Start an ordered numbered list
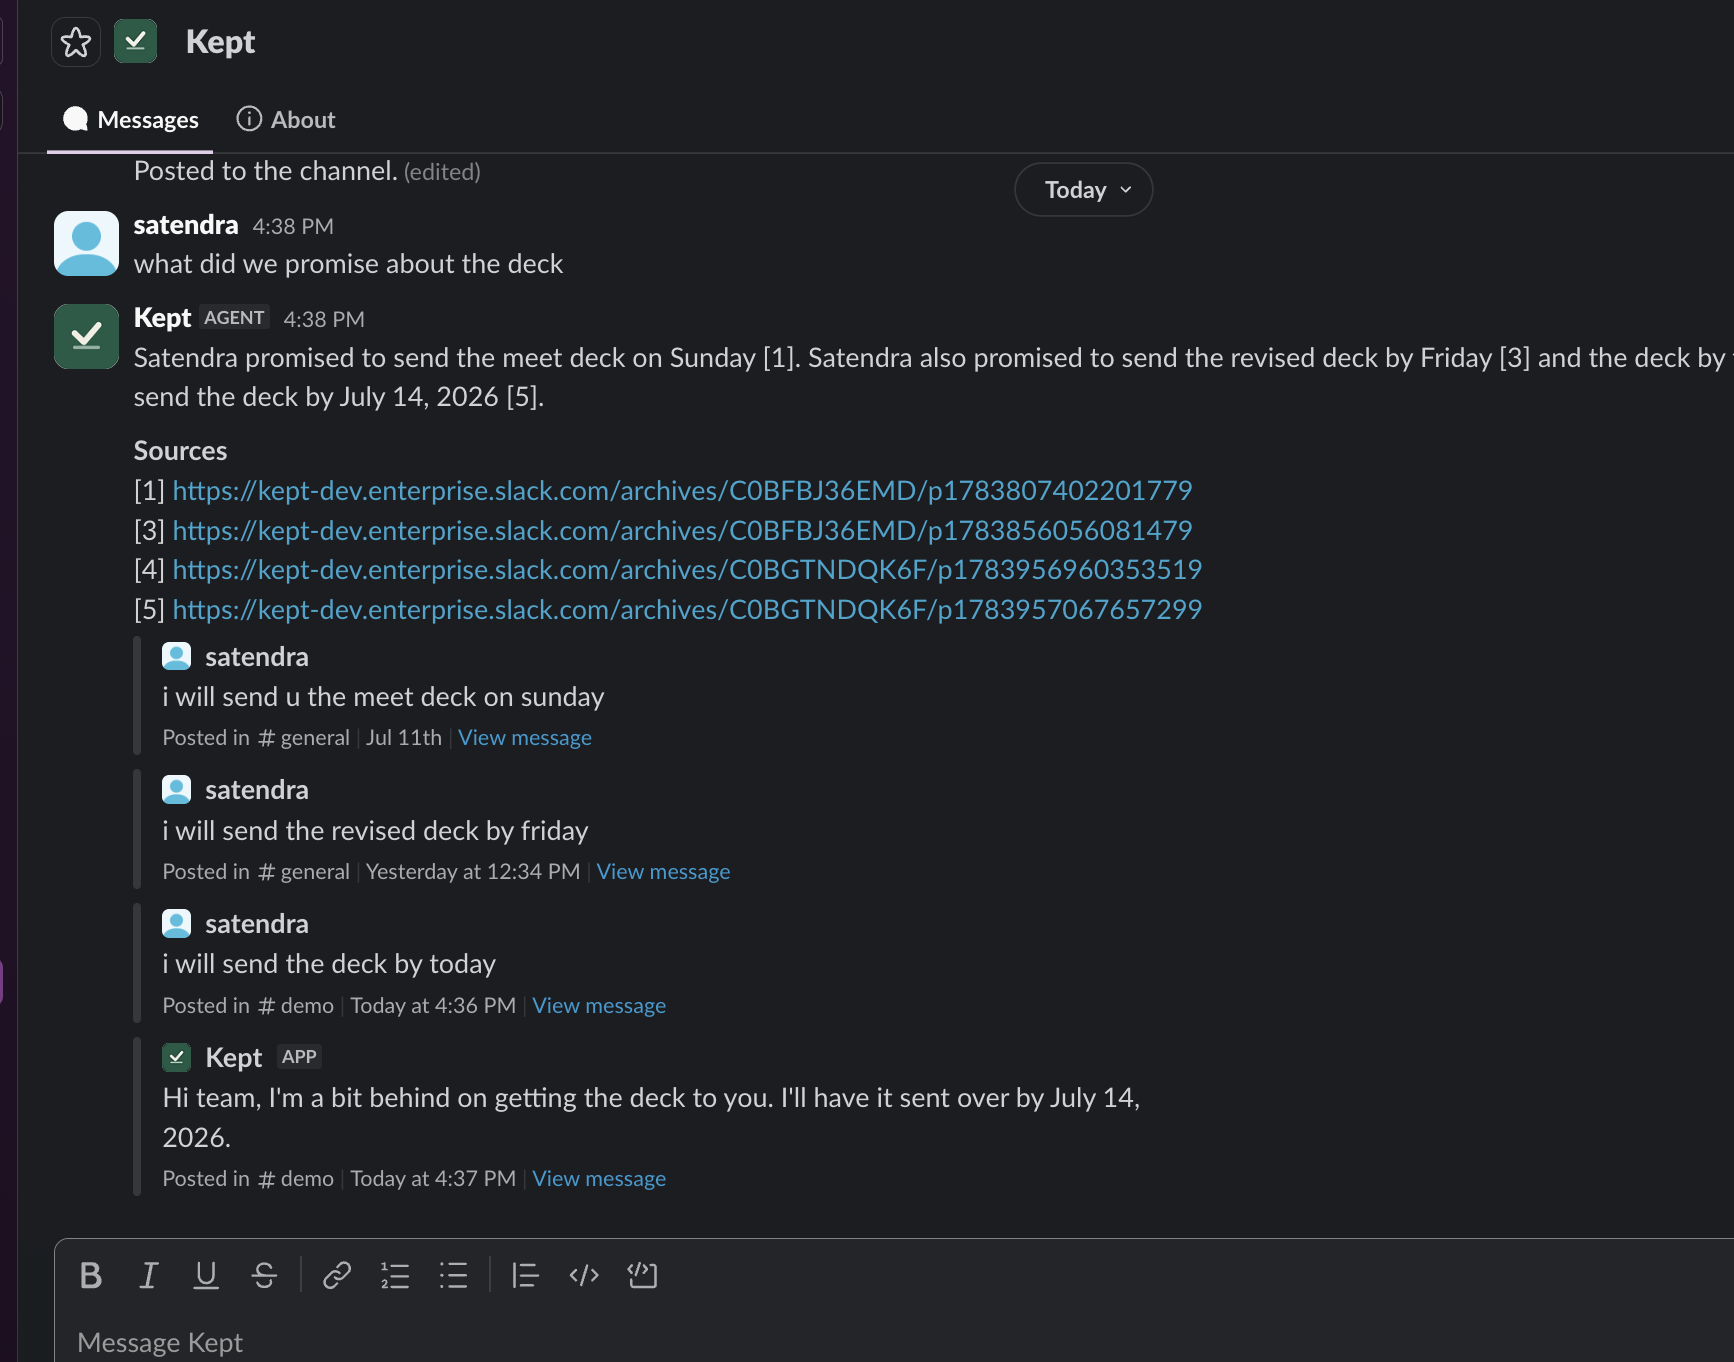 (395, 1275)
